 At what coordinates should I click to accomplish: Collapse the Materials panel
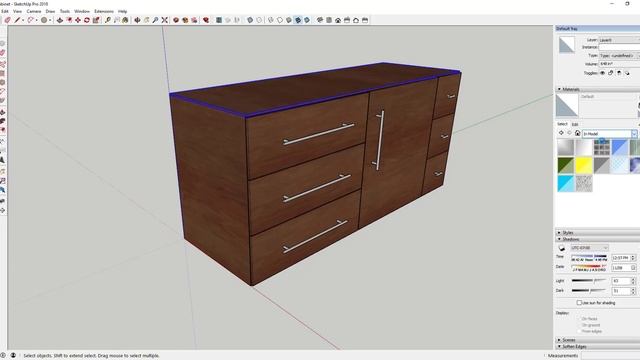[x=559, y=89]
